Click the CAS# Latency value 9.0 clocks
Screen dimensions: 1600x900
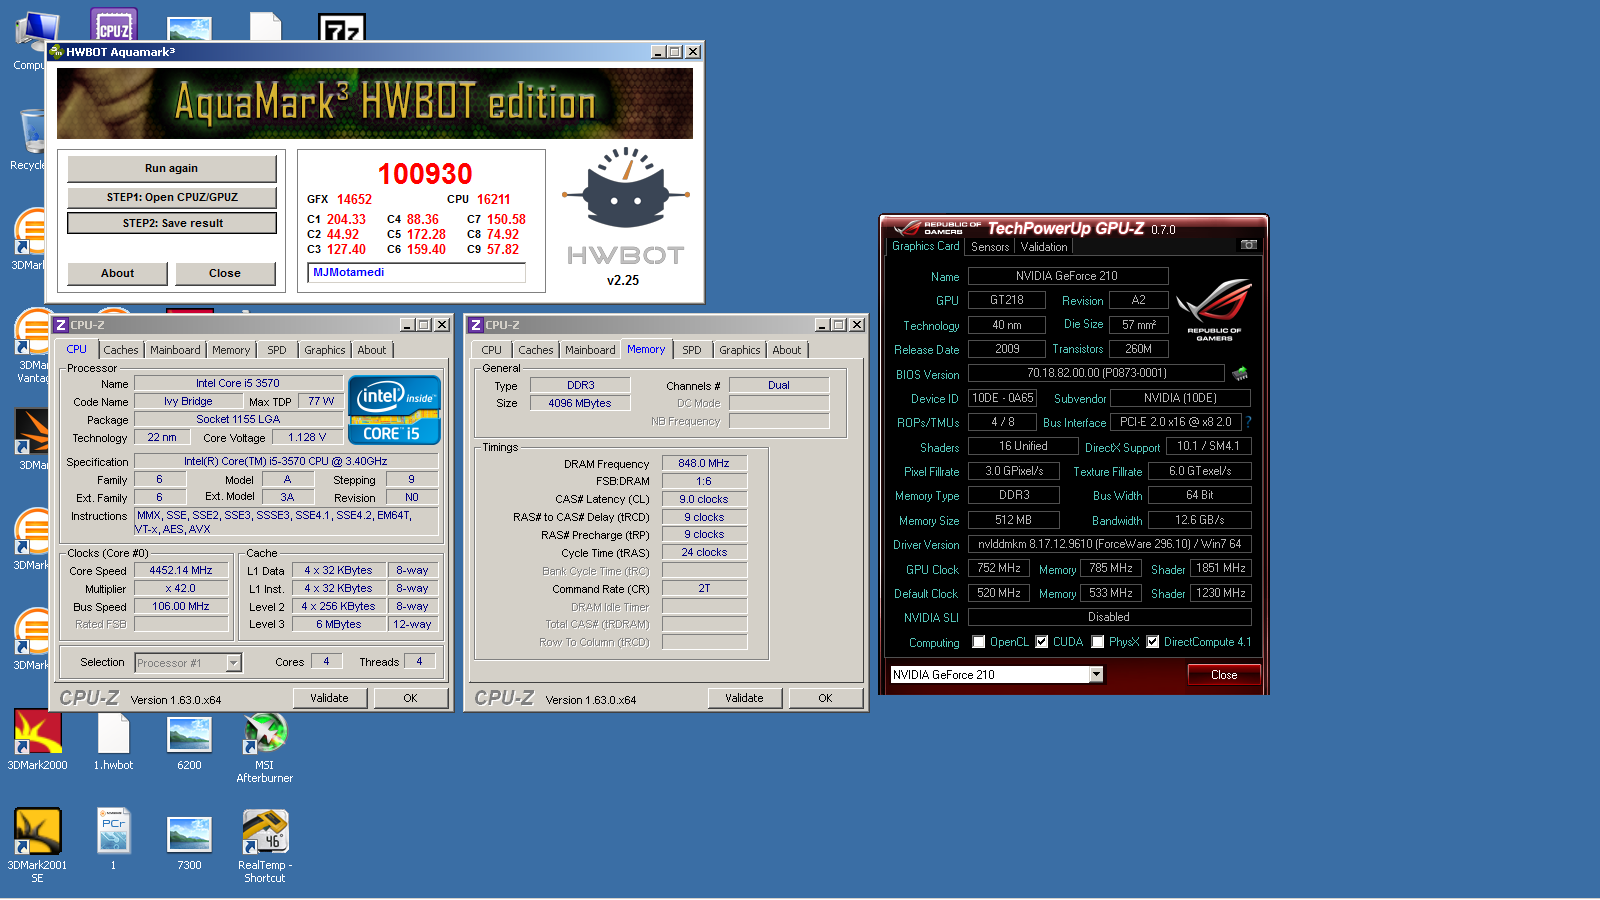pyautogui.click(x=704, y=499)
